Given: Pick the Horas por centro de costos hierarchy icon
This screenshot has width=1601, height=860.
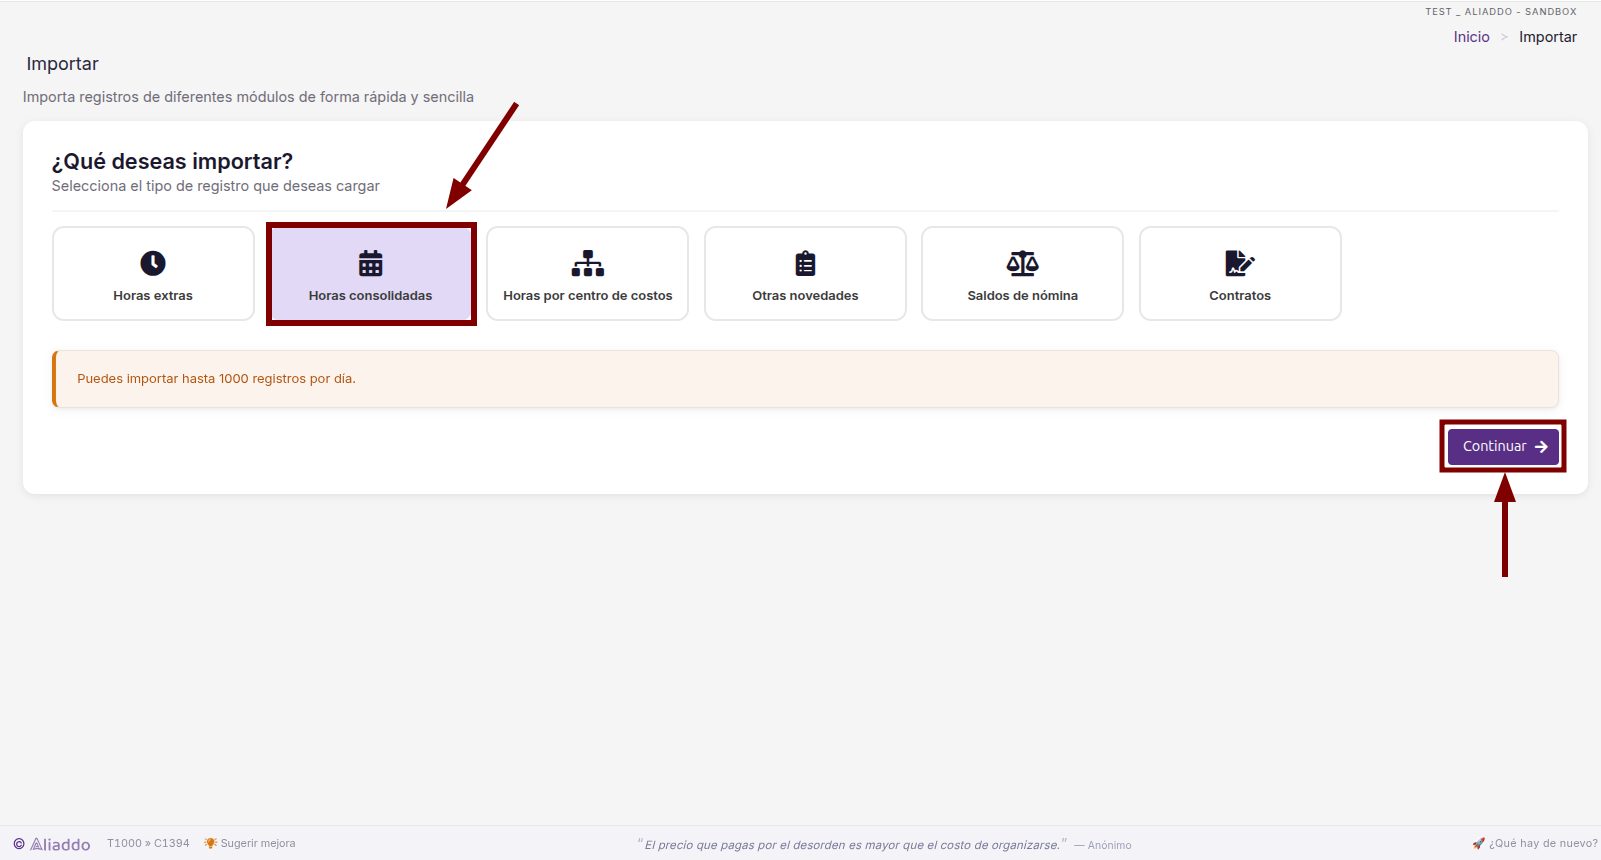Looking at the screenshot, I should point(588,263).
